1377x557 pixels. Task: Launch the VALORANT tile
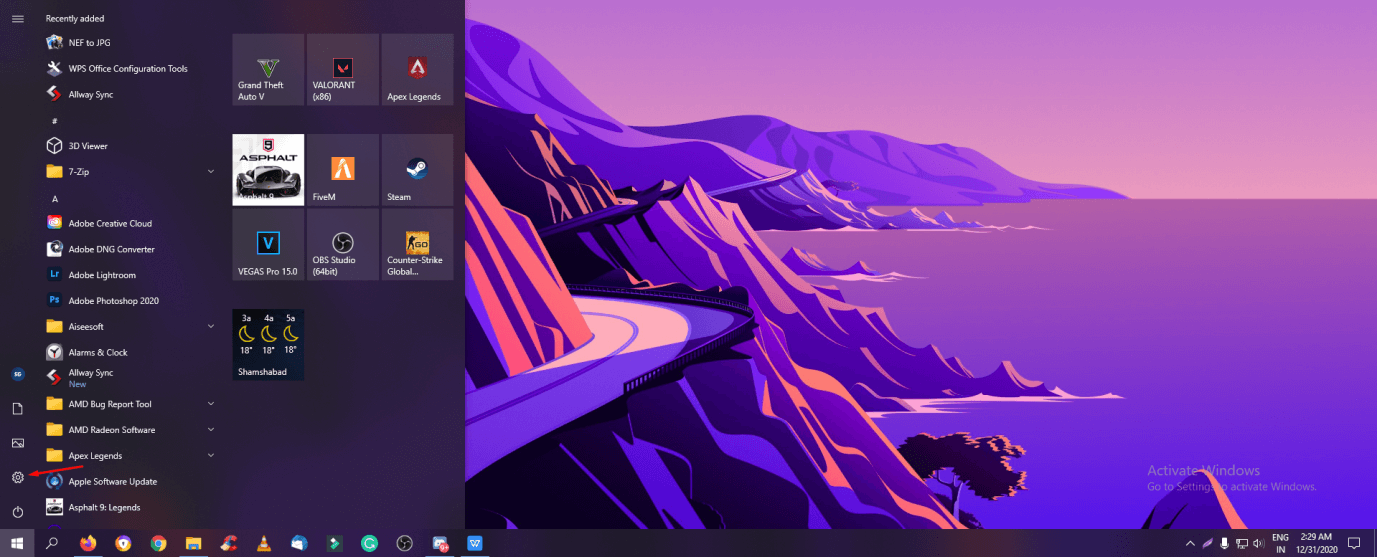pyautogui.click(x=343, y=69)
